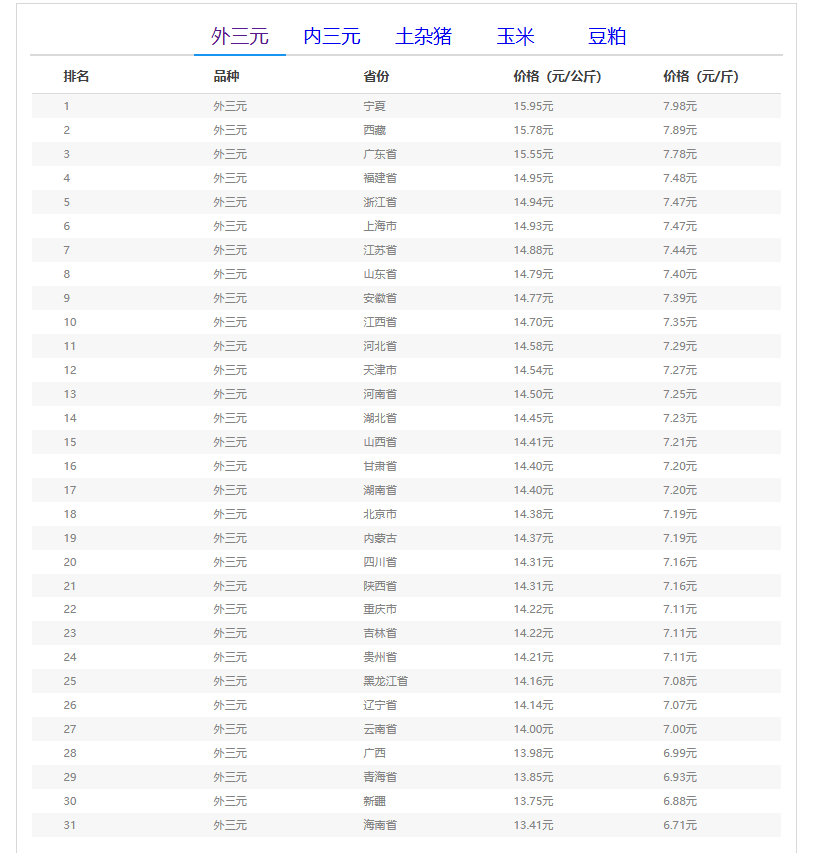Click the per-jin price 7.98元
822x853 pixels.
pos(680,106)
